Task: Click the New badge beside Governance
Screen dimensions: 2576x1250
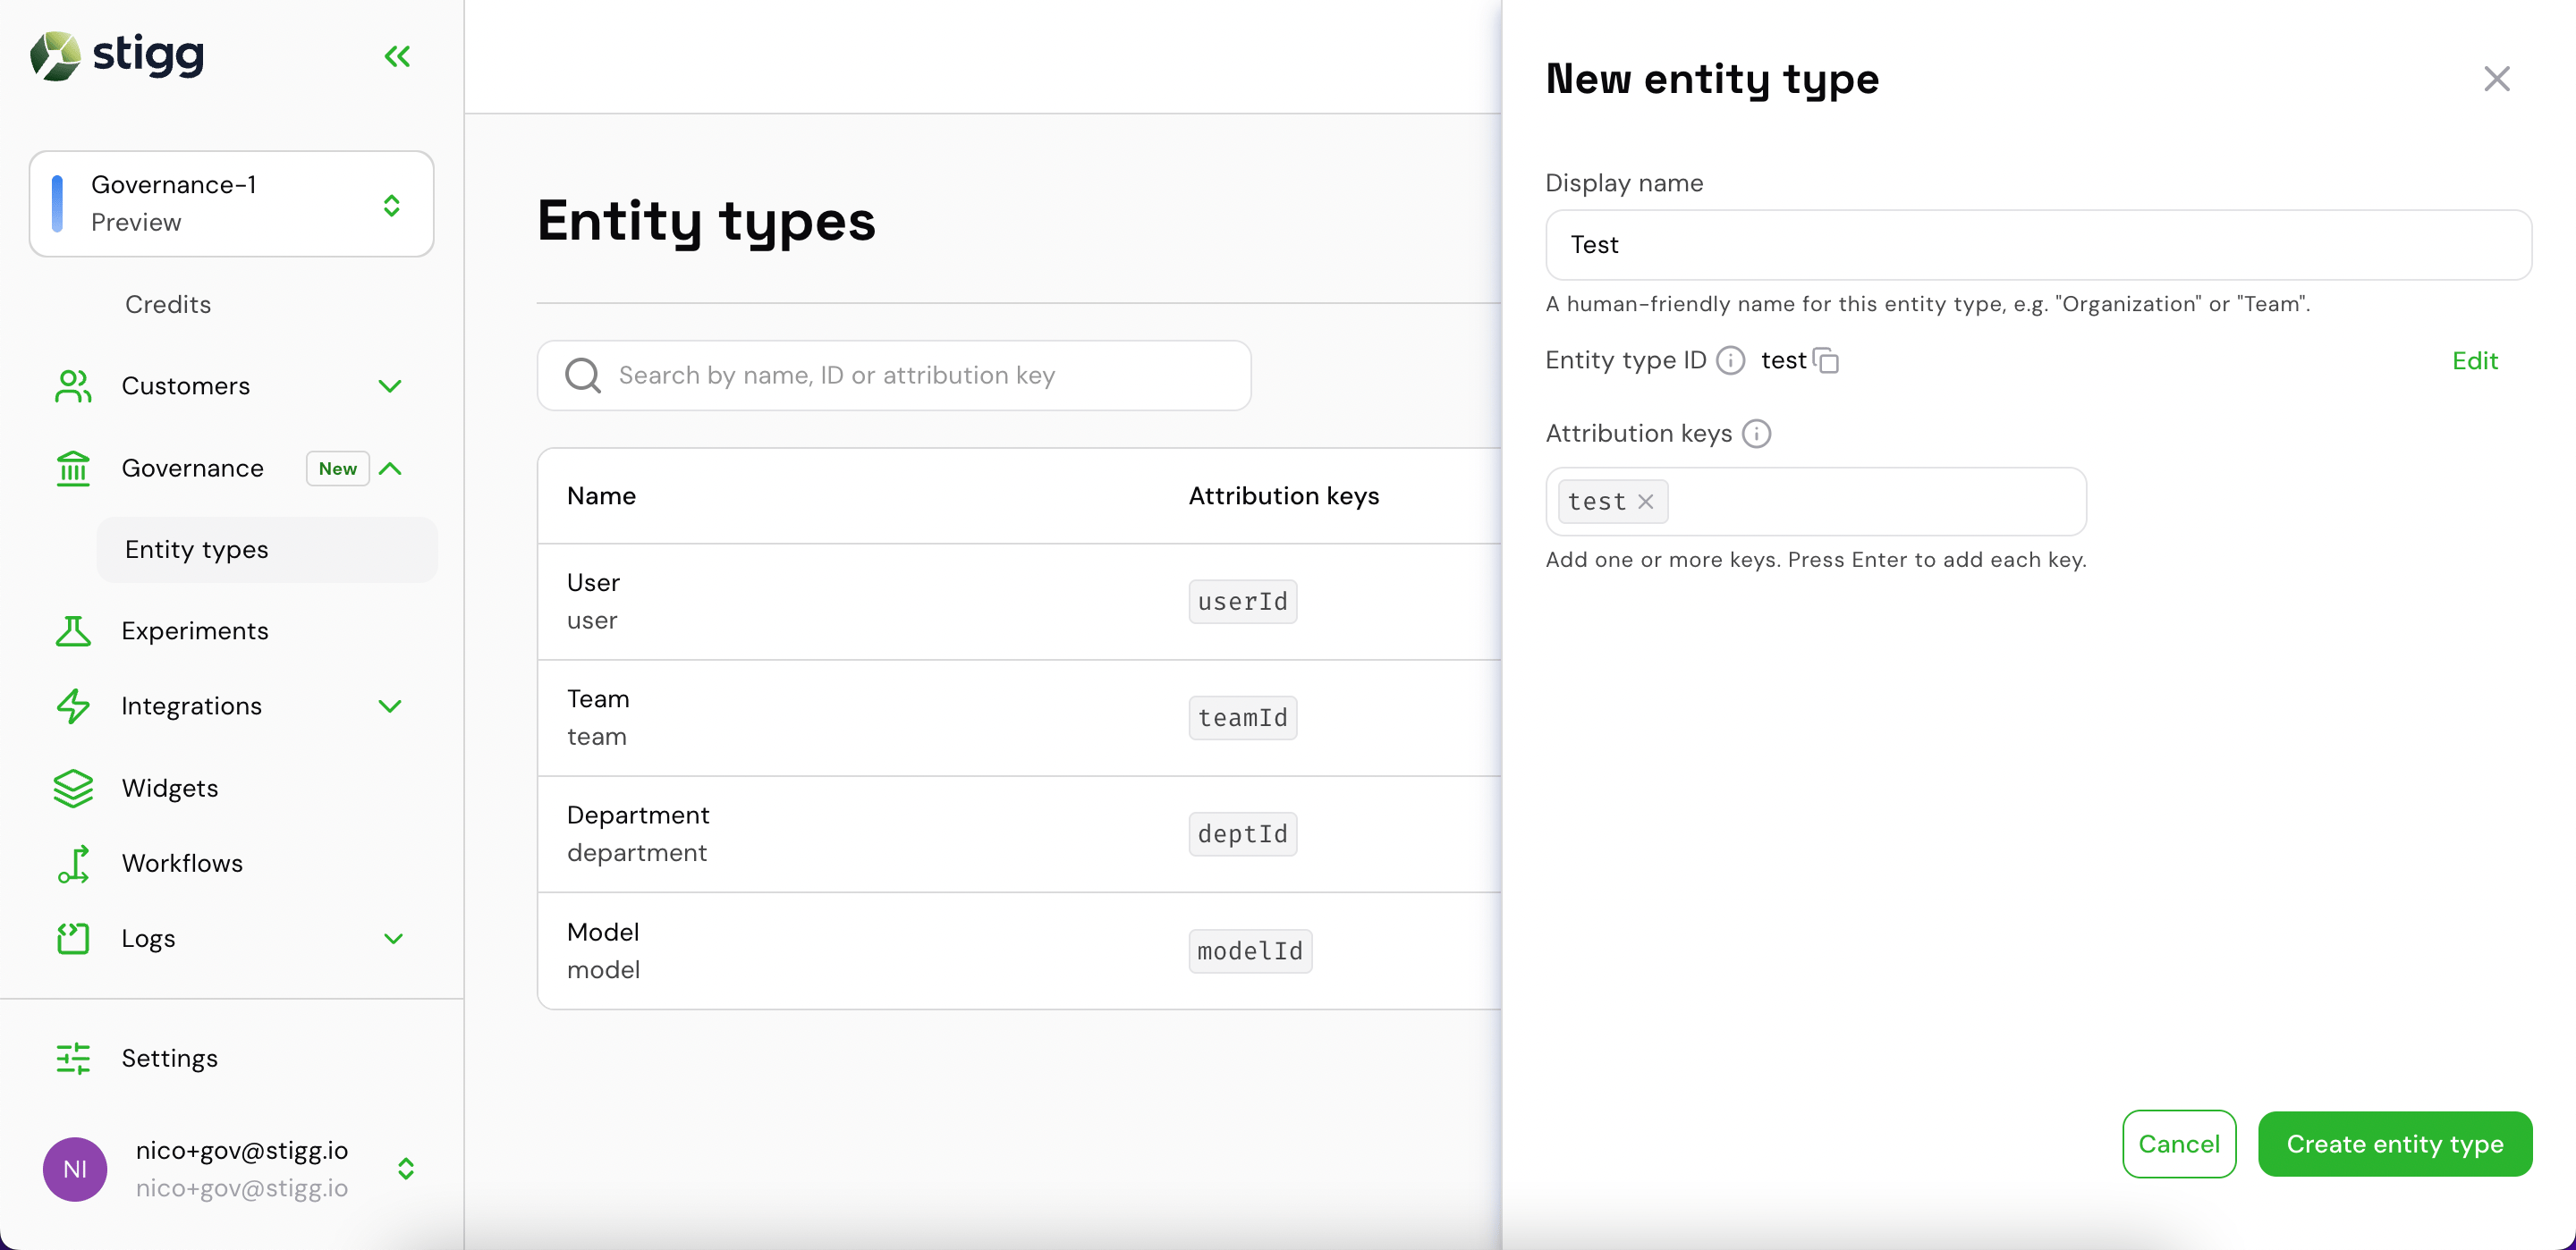Action: (337, 468)
